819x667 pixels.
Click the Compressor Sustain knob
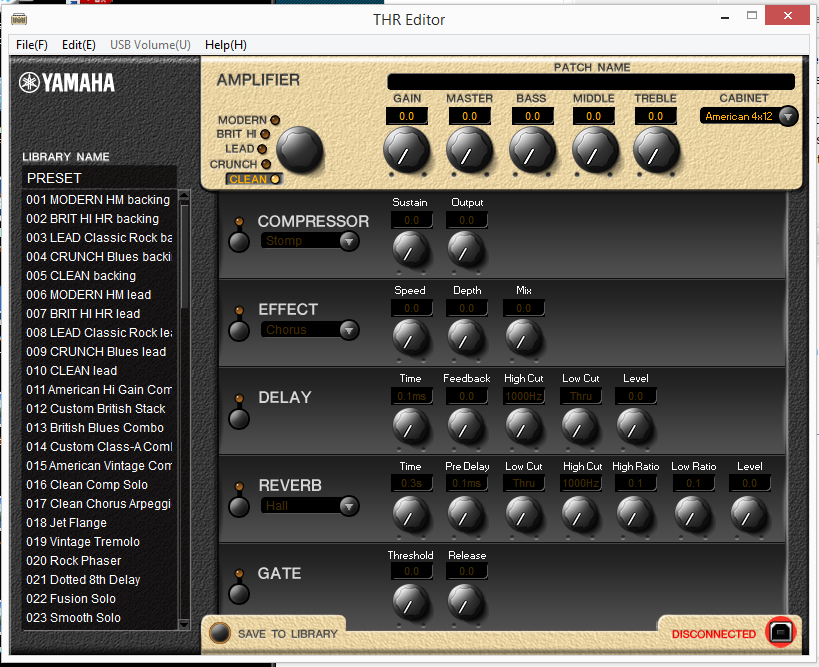(408, 247)
